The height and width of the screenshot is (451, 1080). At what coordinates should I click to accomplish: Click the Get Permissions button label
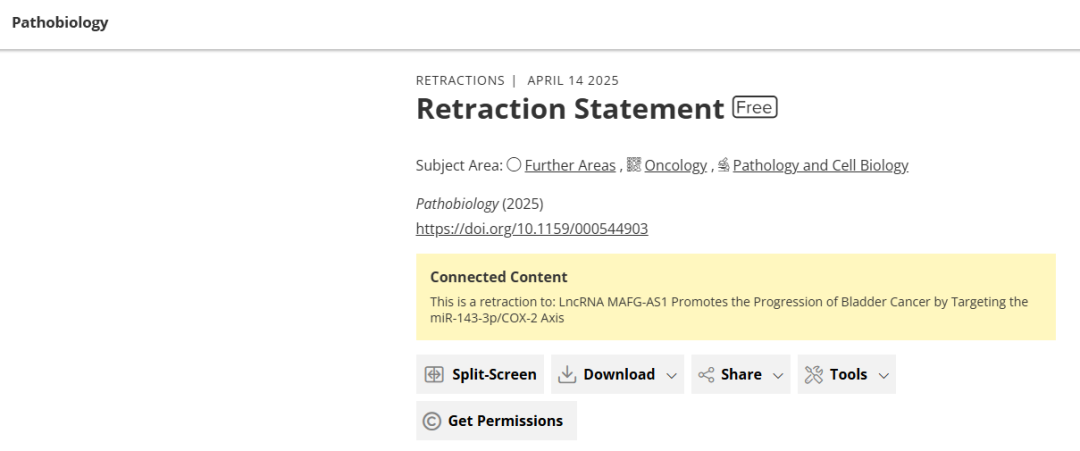pyautogui.click(x=505, y=421)
